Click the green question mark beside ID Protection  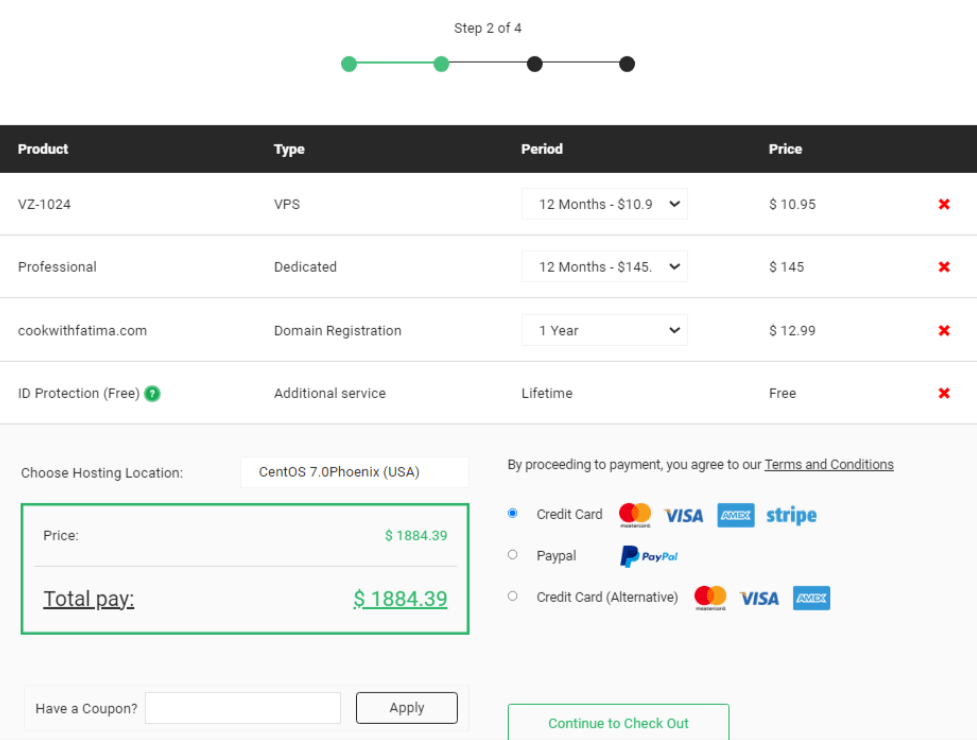pyautogui.click(x=151, y=393)
